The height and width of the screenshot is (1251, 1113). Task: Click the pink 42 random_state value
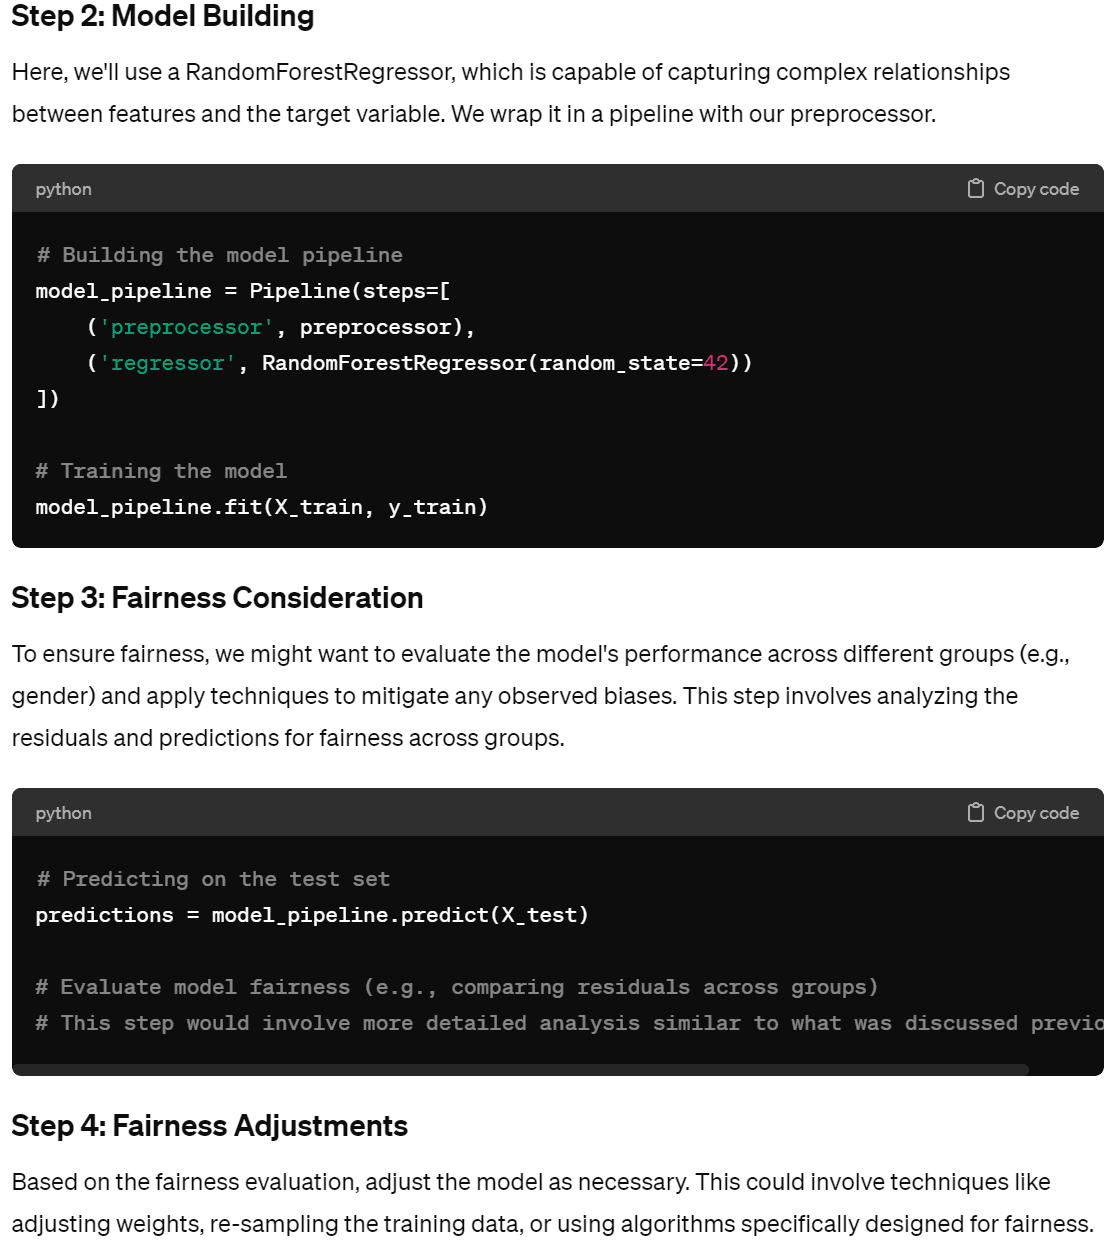[716, 363]
